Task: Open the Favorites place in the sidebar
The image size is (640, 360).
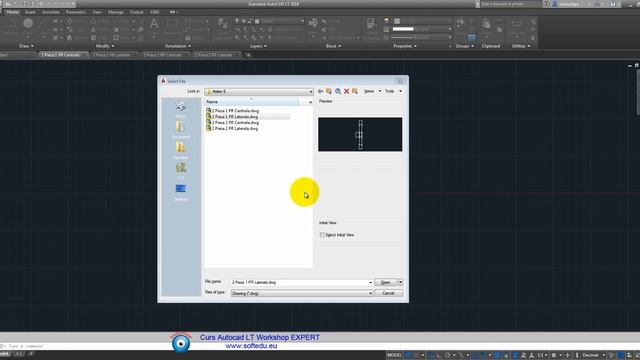Action: tap(181, 151)
